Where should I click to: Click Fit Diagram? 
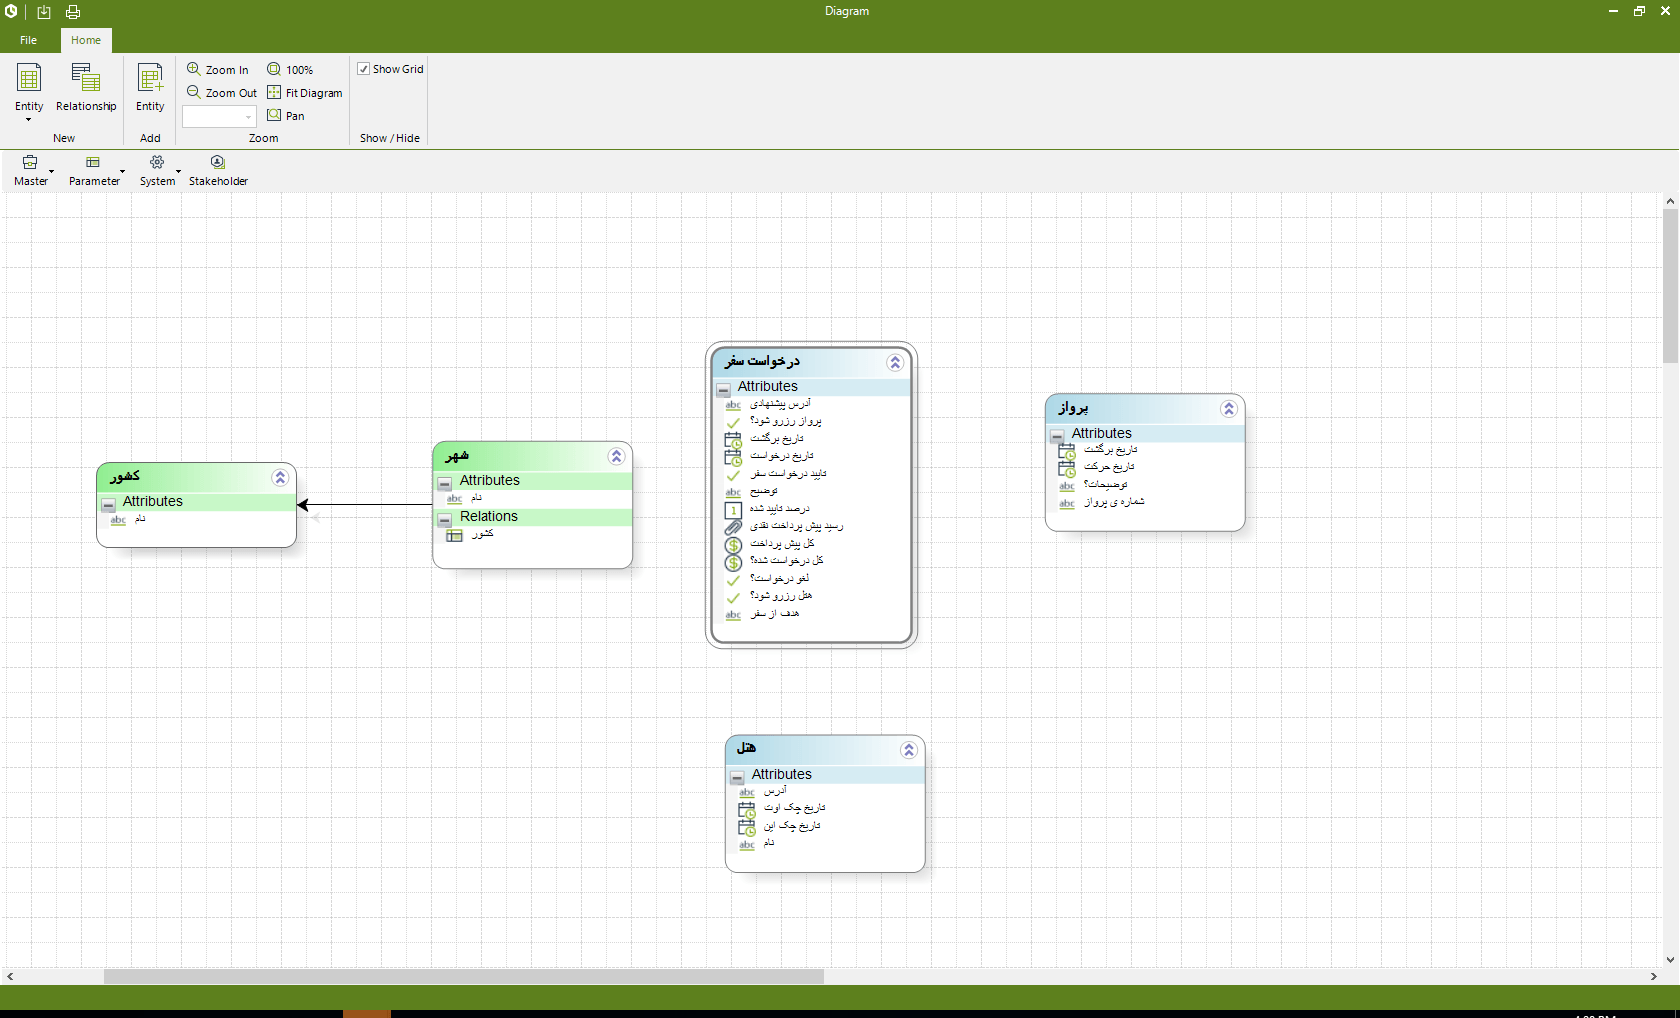click(305, 92)
